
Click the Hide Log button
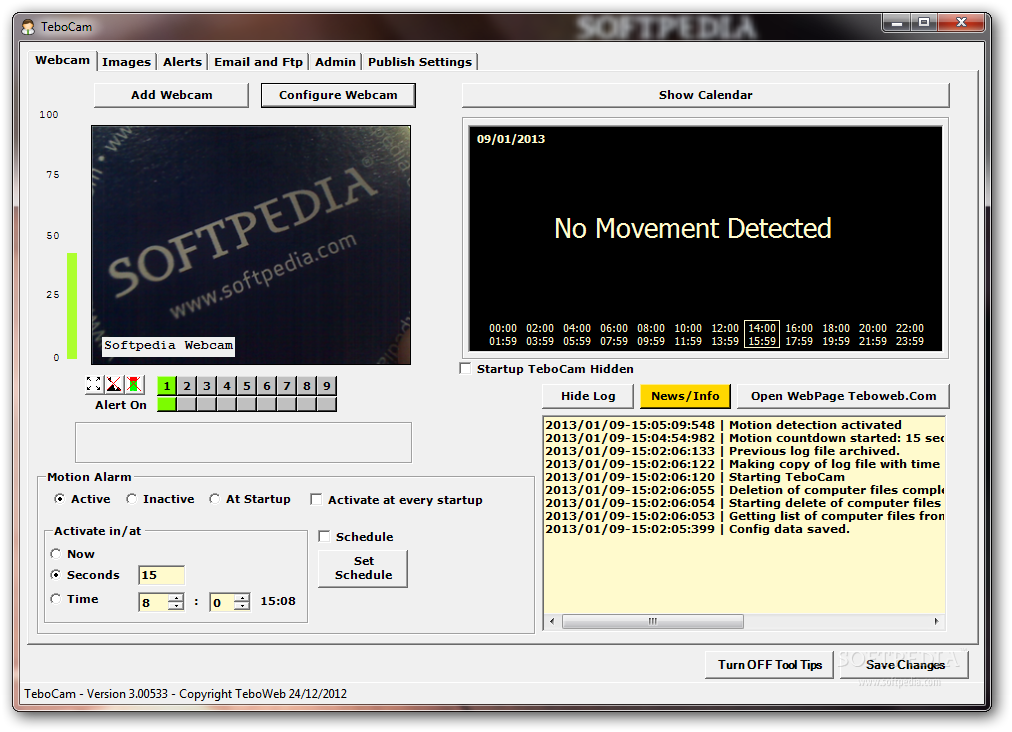[588, 396]
